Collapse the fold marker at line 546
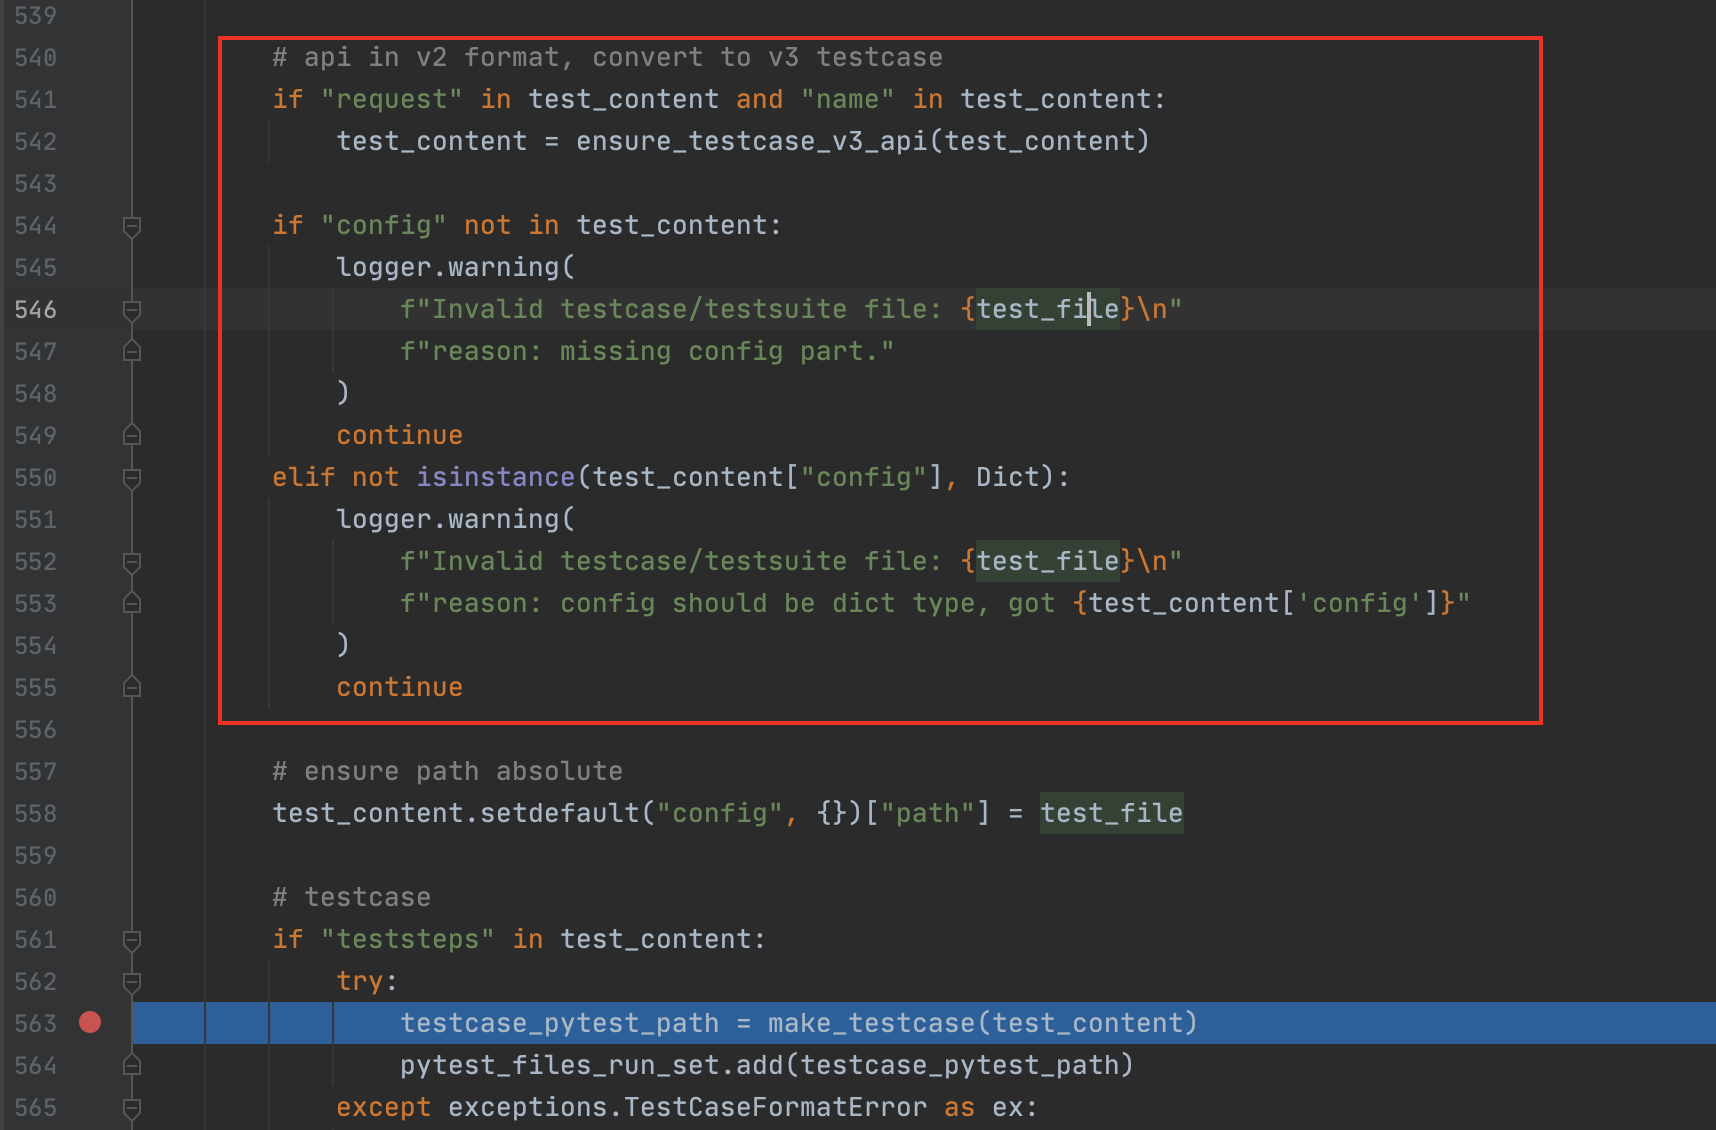This screenshot has width=1716, height=1130. (x=131, y=310)
